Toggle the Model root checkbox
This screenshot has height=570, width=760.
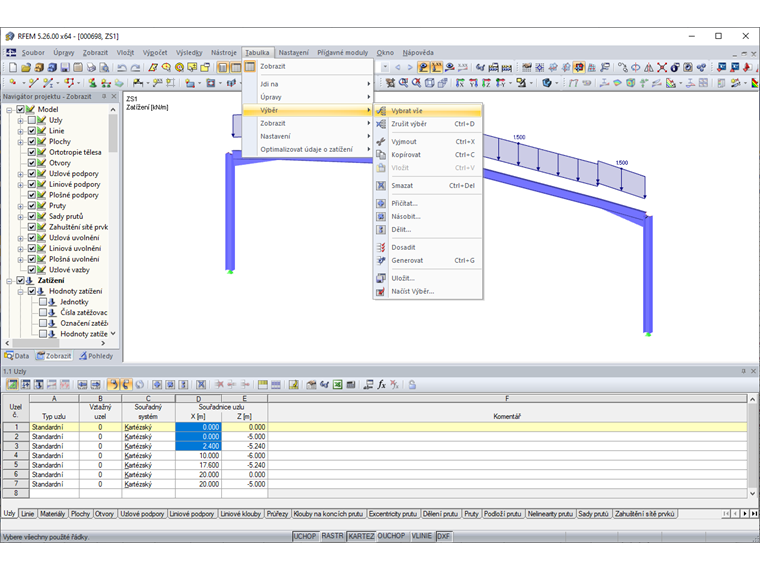(20, 109)
